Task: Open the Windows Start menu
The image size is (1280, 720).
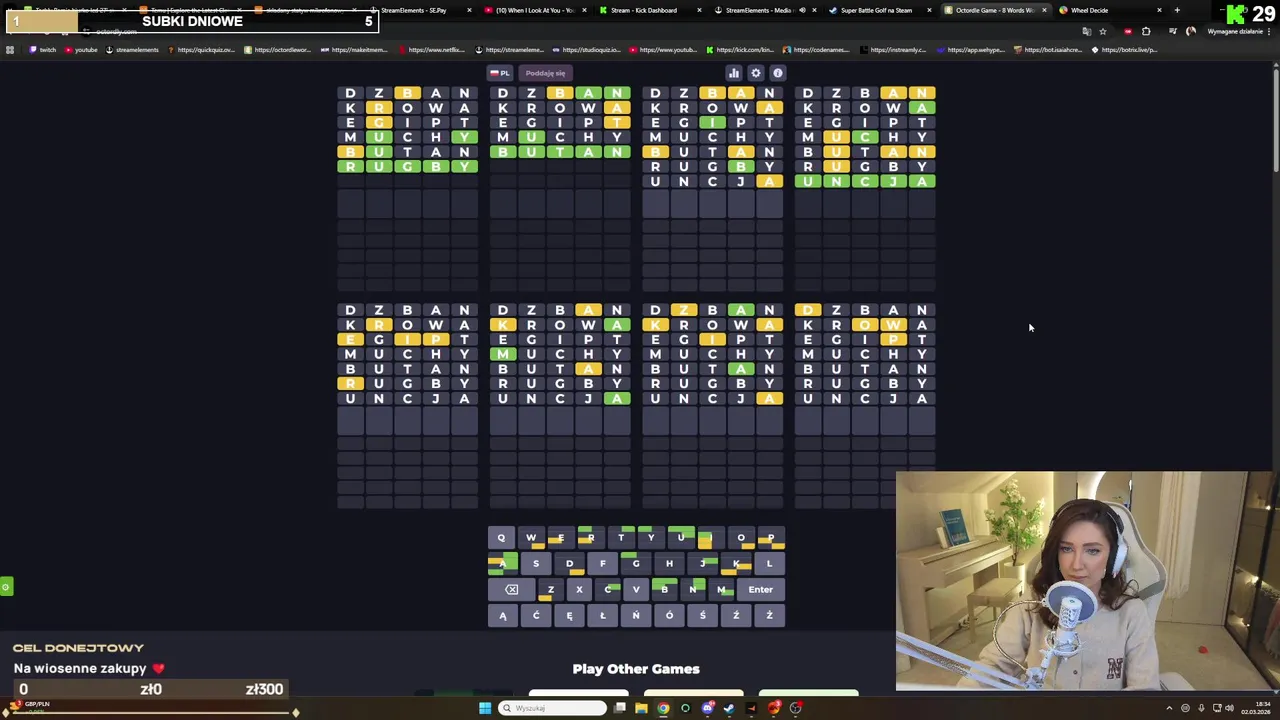Action: pos(485,708)
